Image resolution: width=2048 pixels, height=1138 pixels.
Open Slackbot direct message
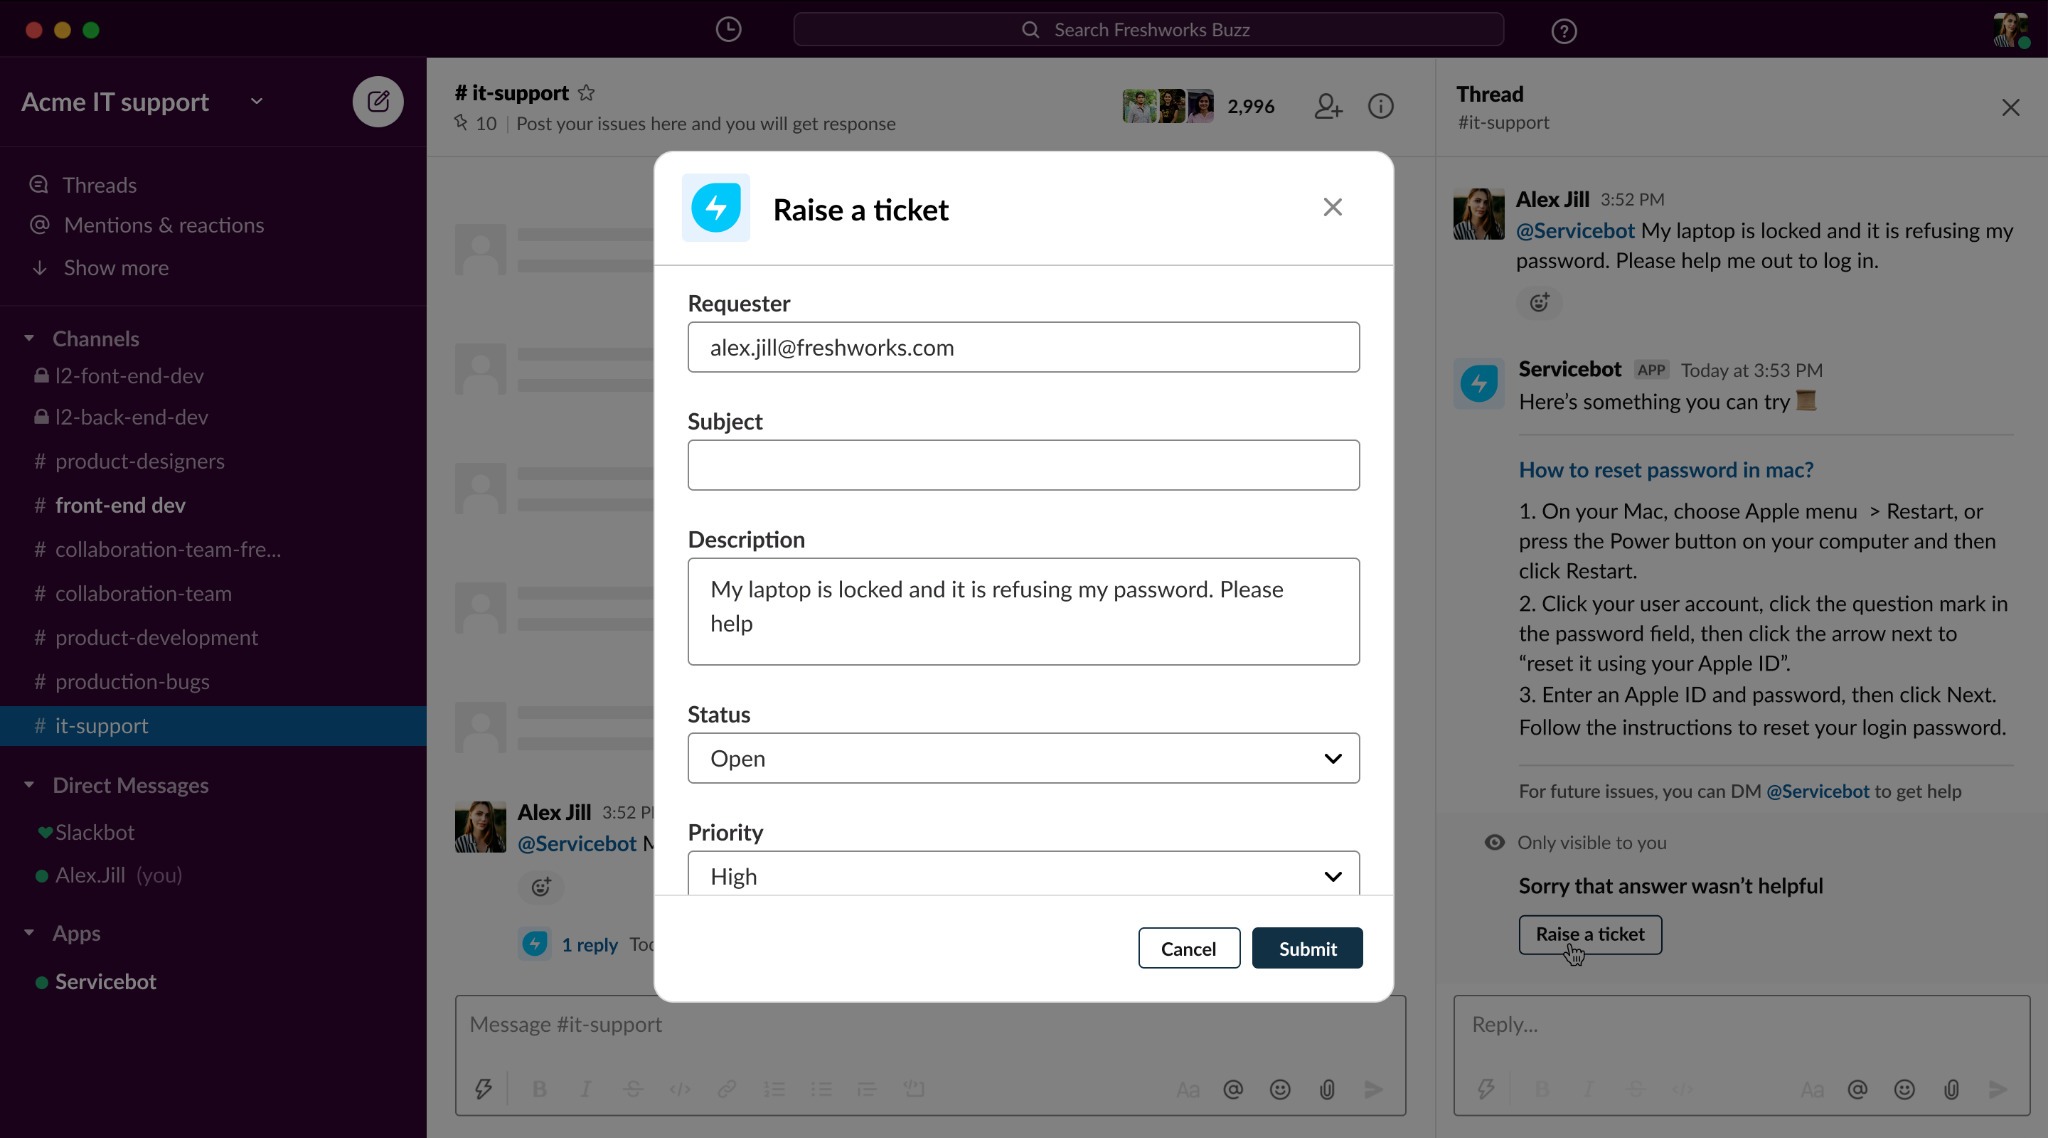(94, 832)
